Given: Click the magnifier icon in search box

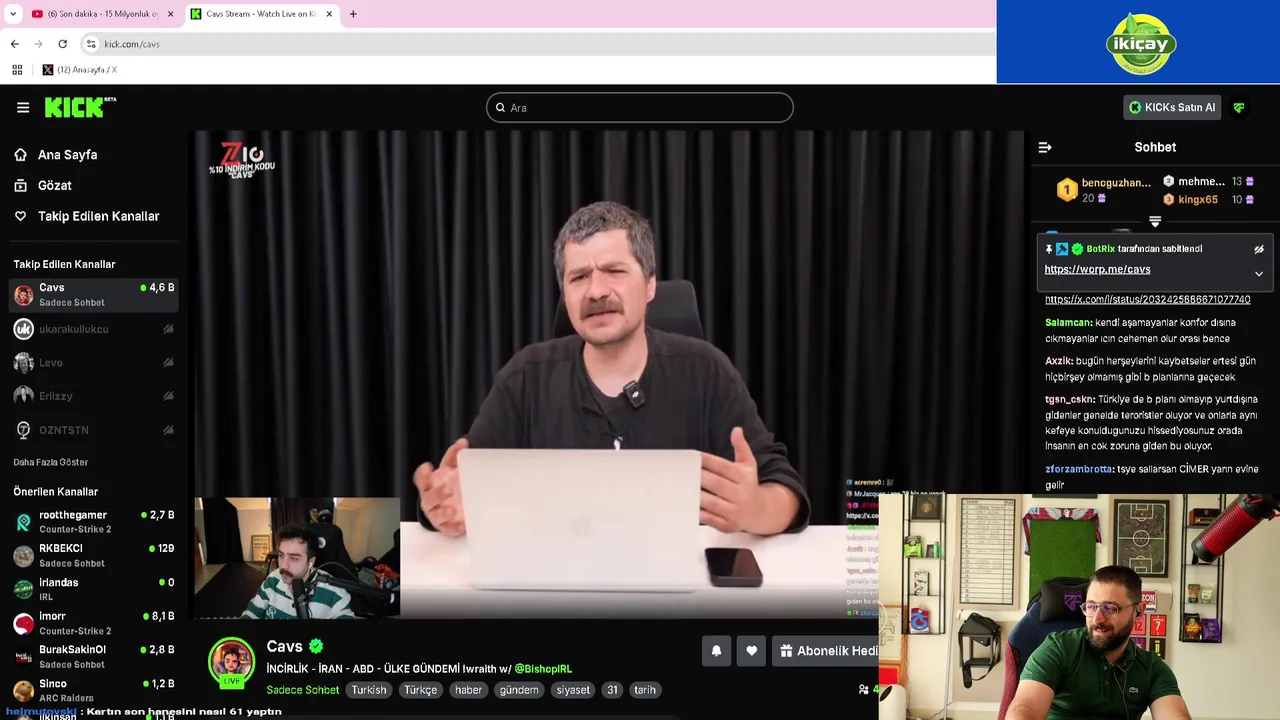Looking at the screenshot, I should tap(501, 108).
